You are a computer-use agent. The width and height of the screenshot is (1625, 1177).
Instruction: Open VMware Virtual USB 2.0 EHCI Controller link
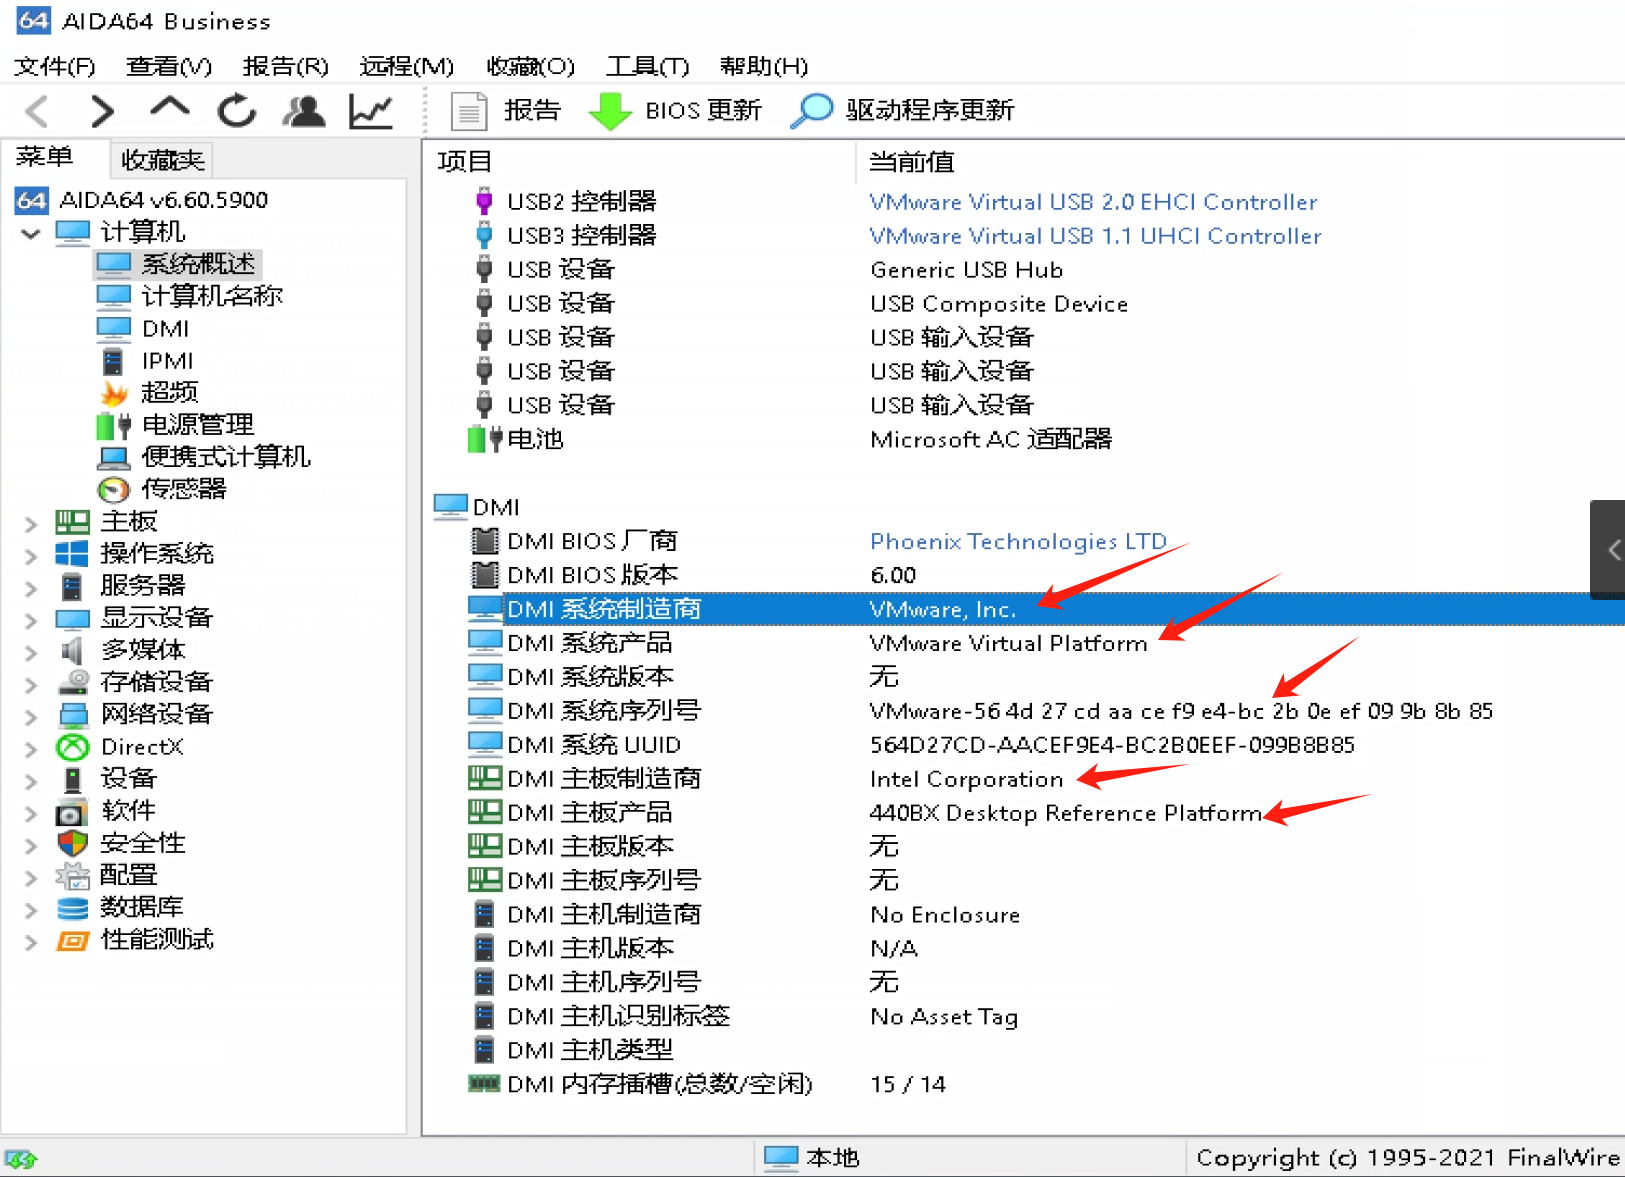pyautogui.click(x=1093, y=202)
